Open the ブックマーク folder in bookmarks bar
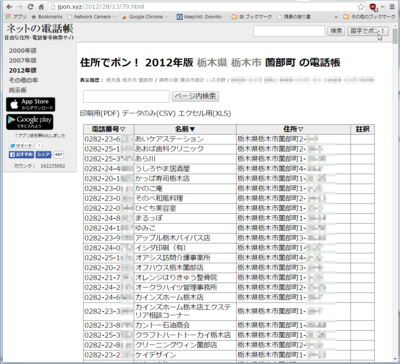 tap(252, 17)
